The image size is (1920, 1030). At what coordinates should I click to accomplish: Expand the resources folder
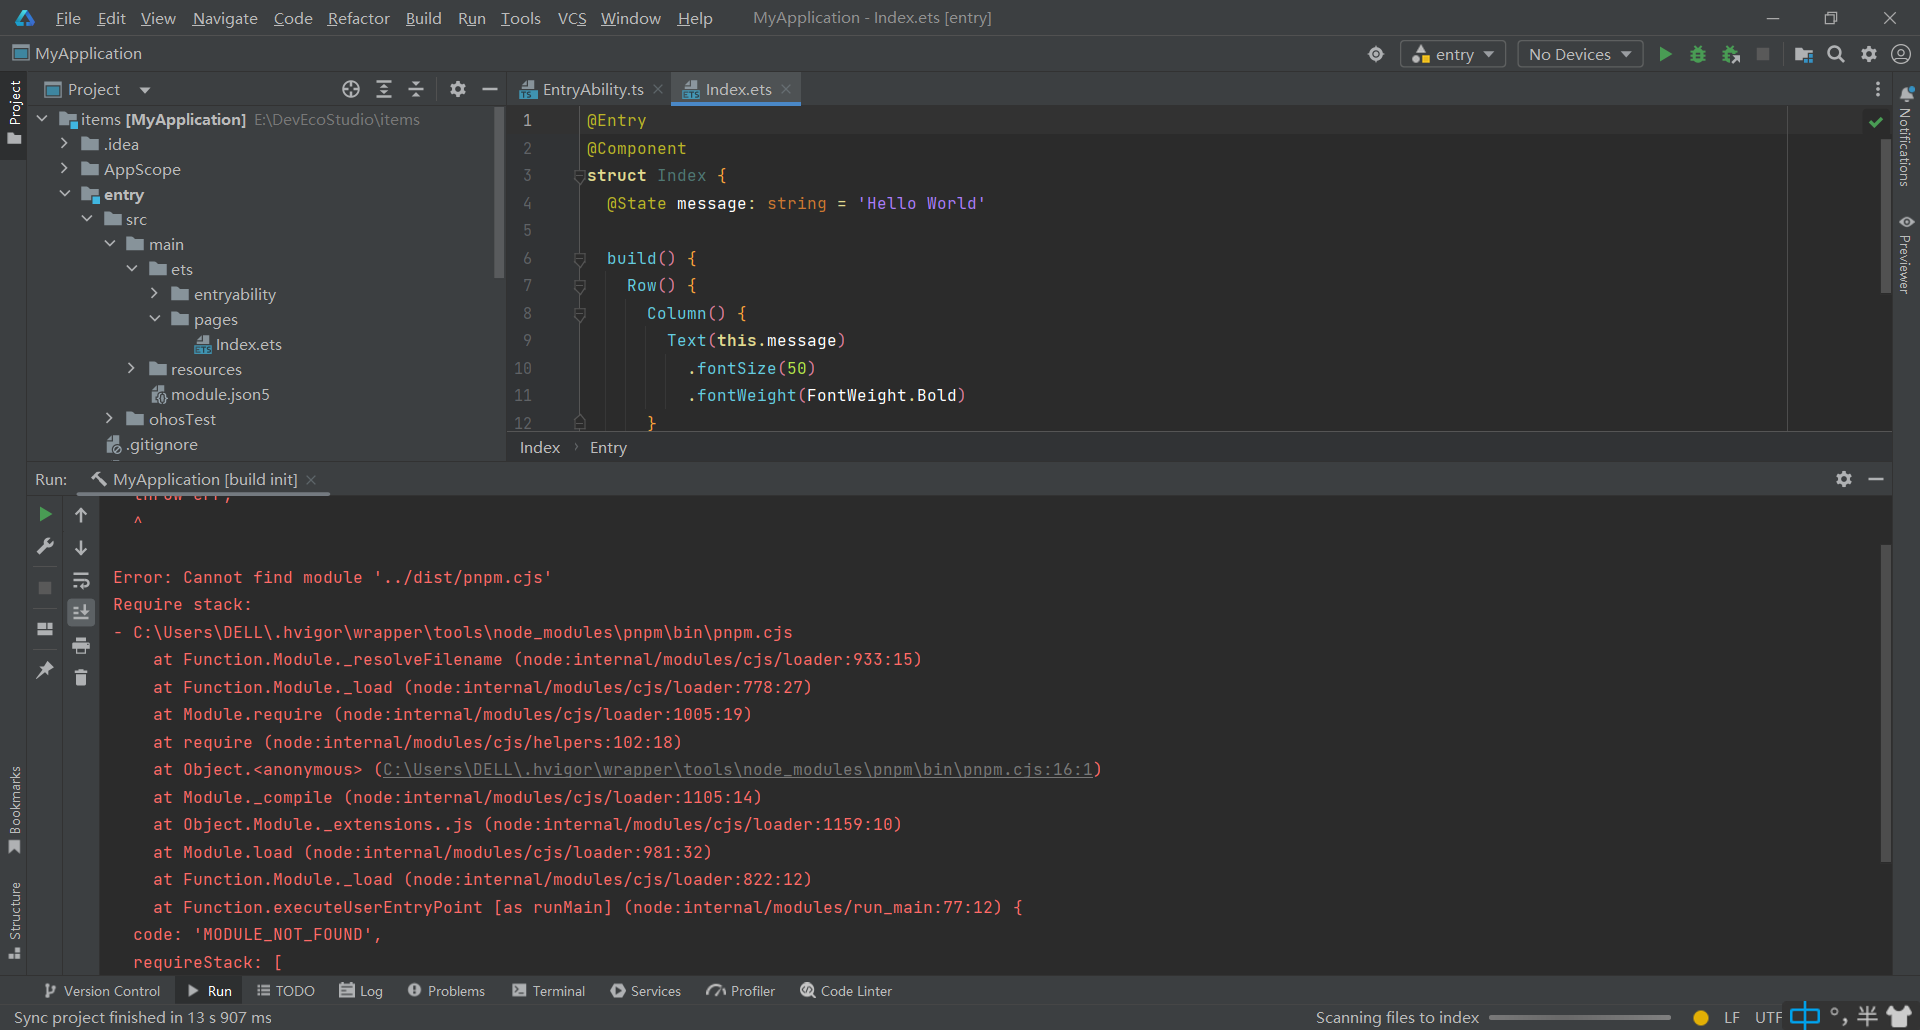tap(131, 369)
